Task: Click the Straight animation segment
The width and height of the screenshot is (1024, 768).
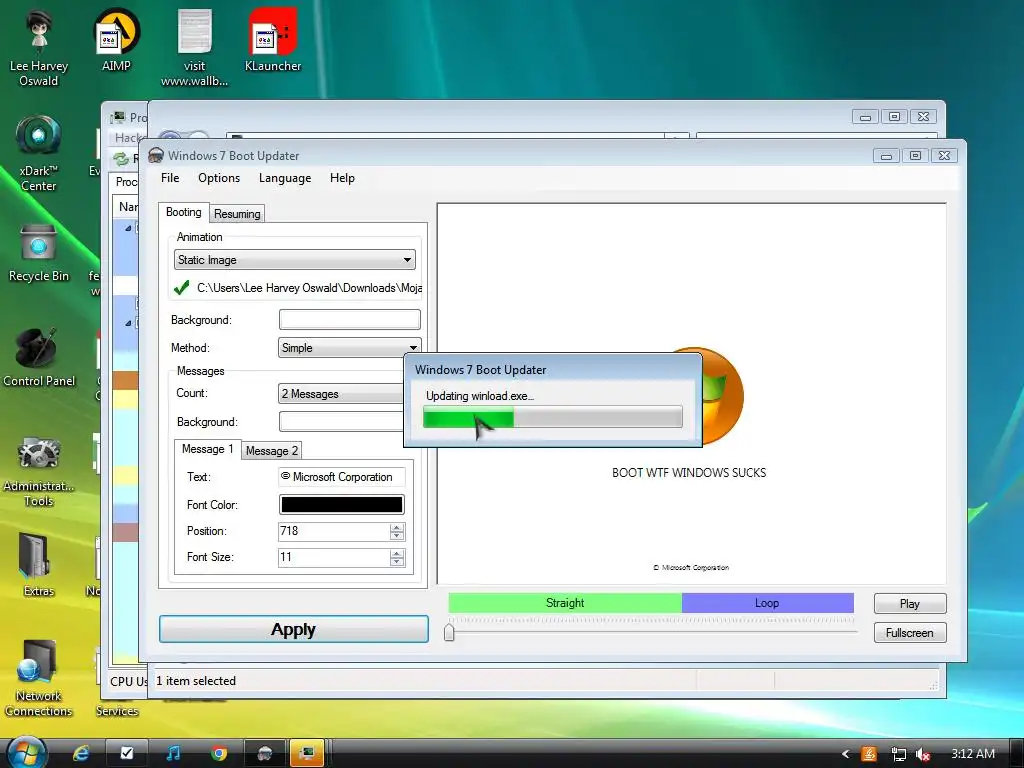Action: pyautogui.click(x=565, y=603)
